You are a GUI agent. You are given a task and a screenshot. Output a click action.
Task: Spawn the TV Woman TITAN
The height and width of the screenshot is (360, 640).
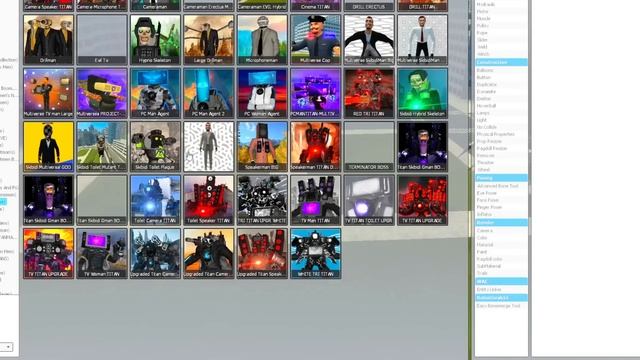[102, 253]
